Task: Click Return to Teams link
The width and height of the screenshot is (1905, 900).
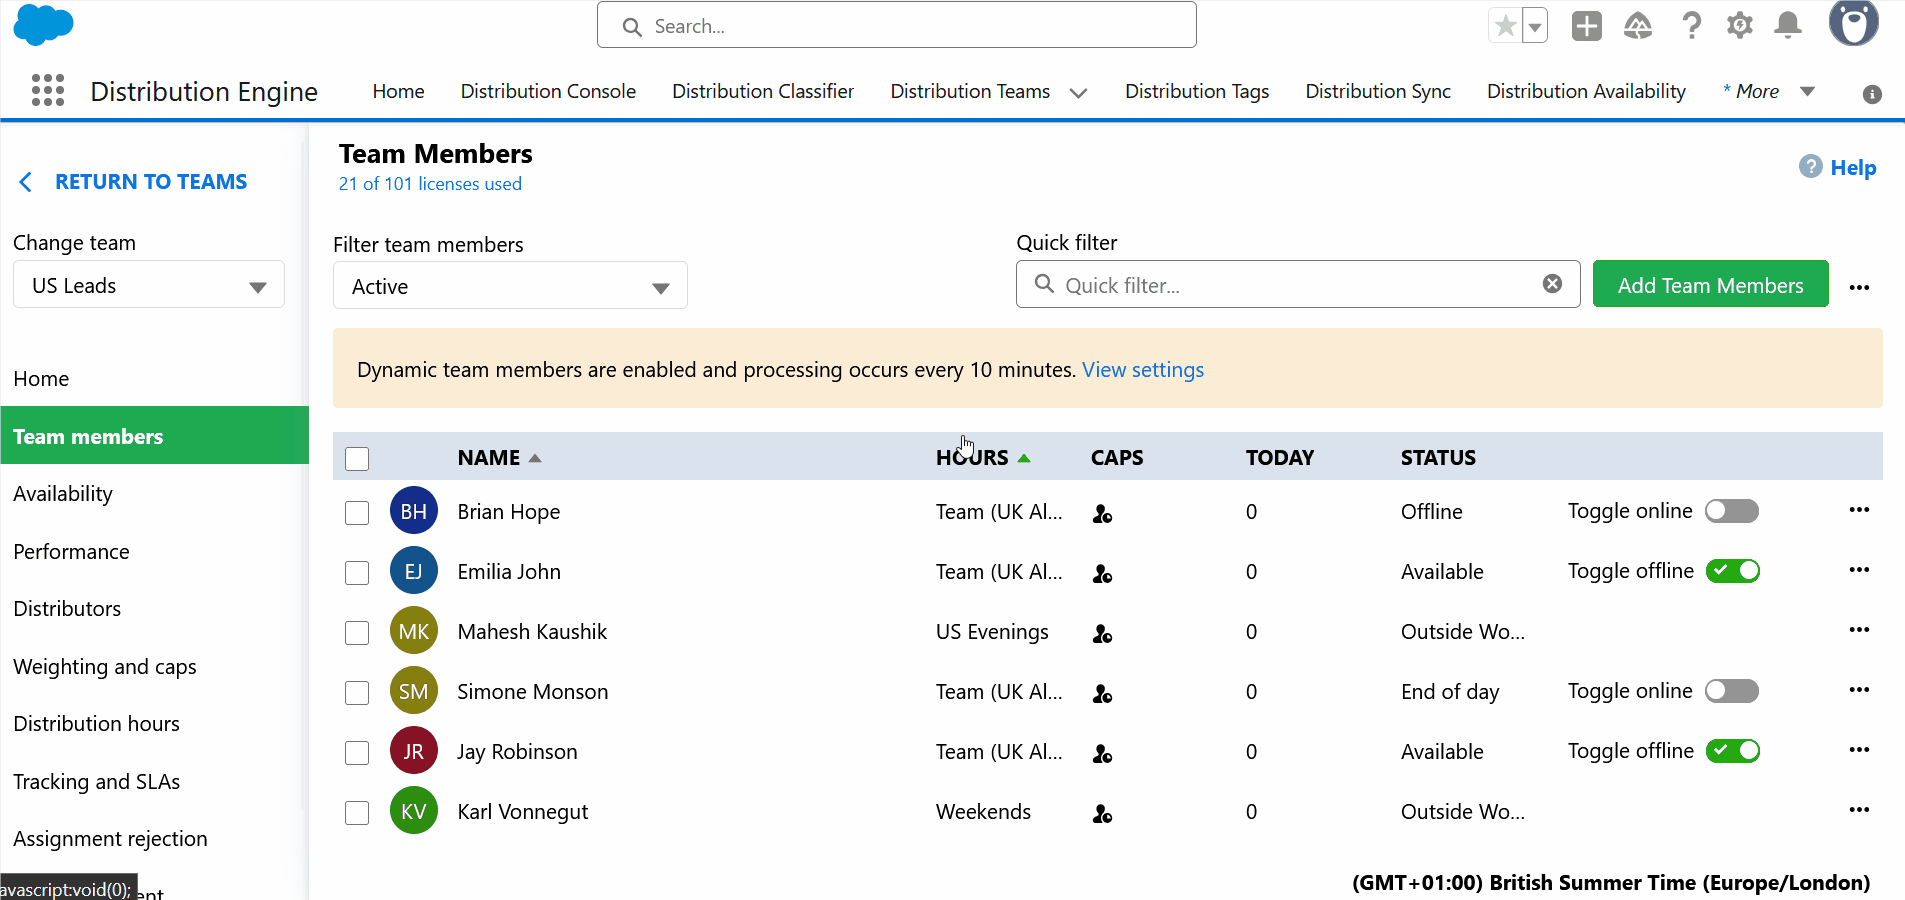Action: point(151,182)
